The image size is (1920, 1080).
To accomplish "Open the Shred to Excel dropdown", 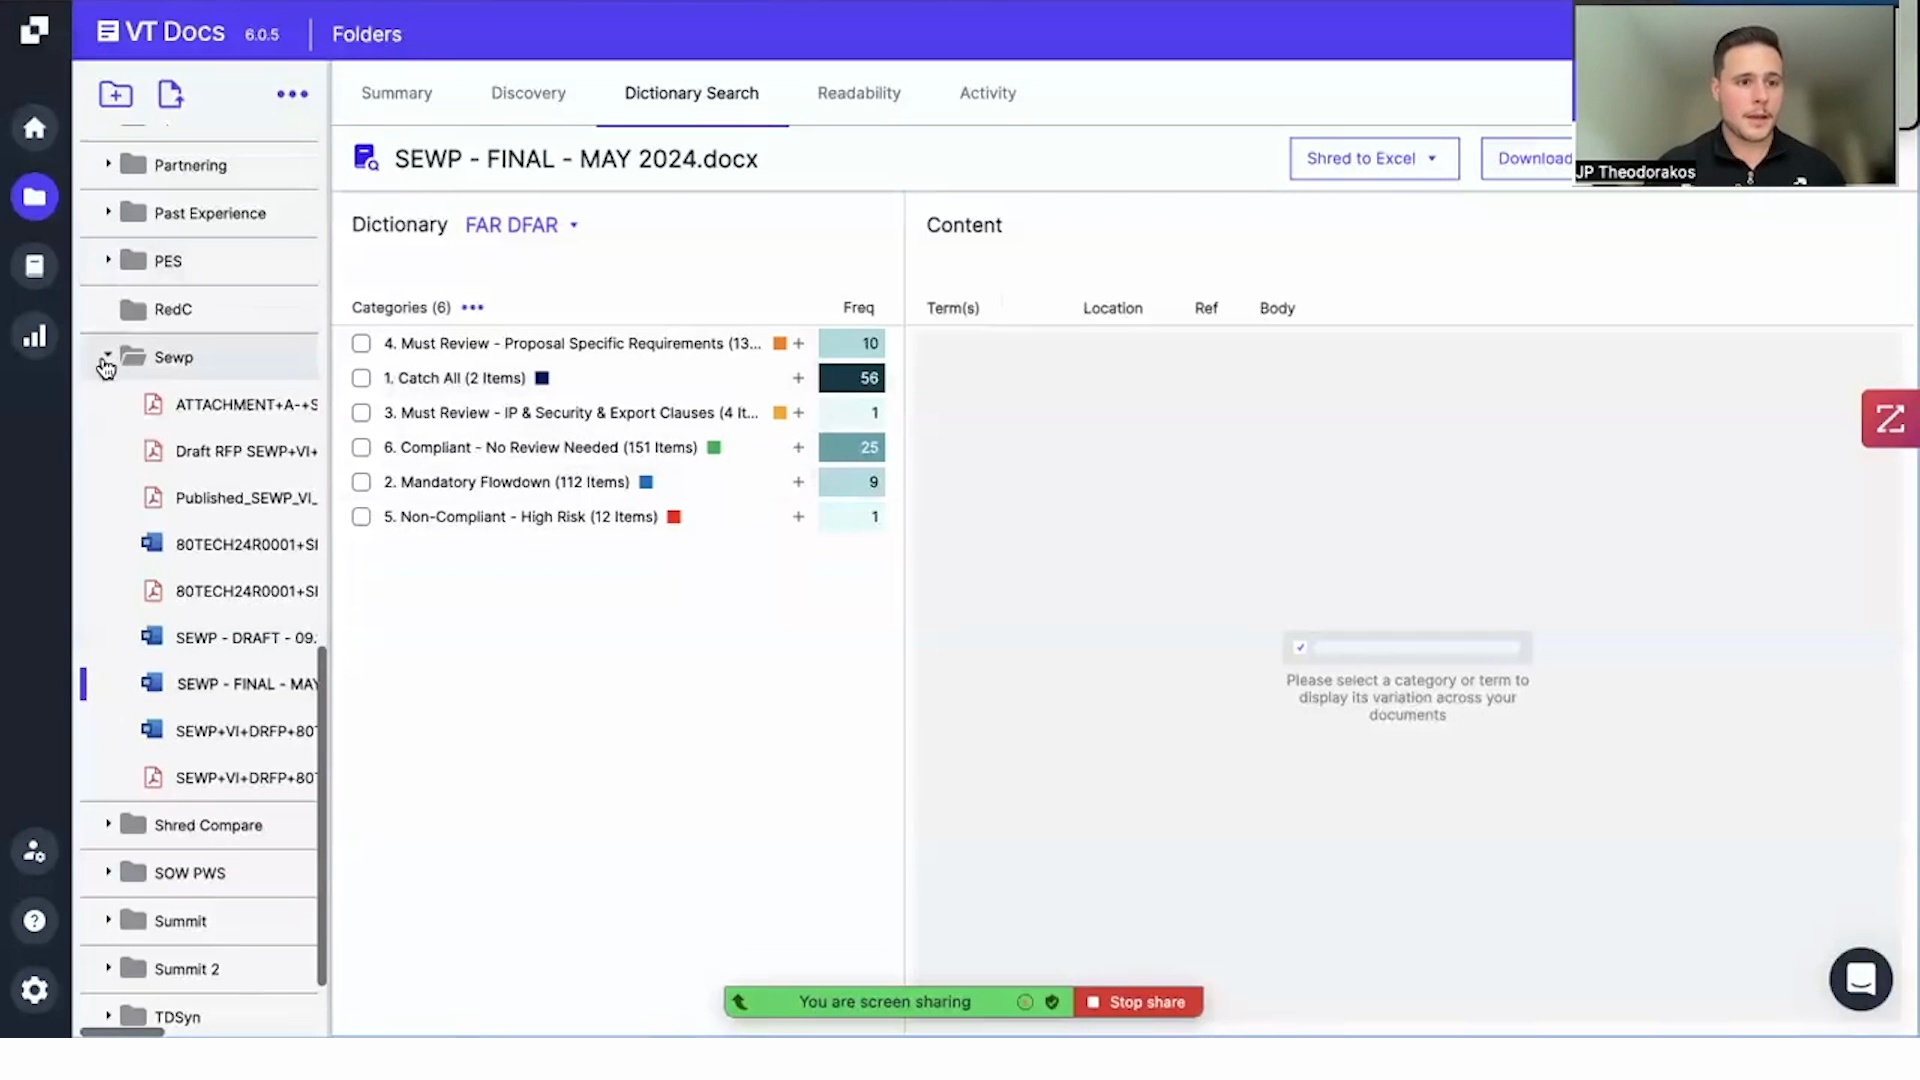I will (1373, 159).
